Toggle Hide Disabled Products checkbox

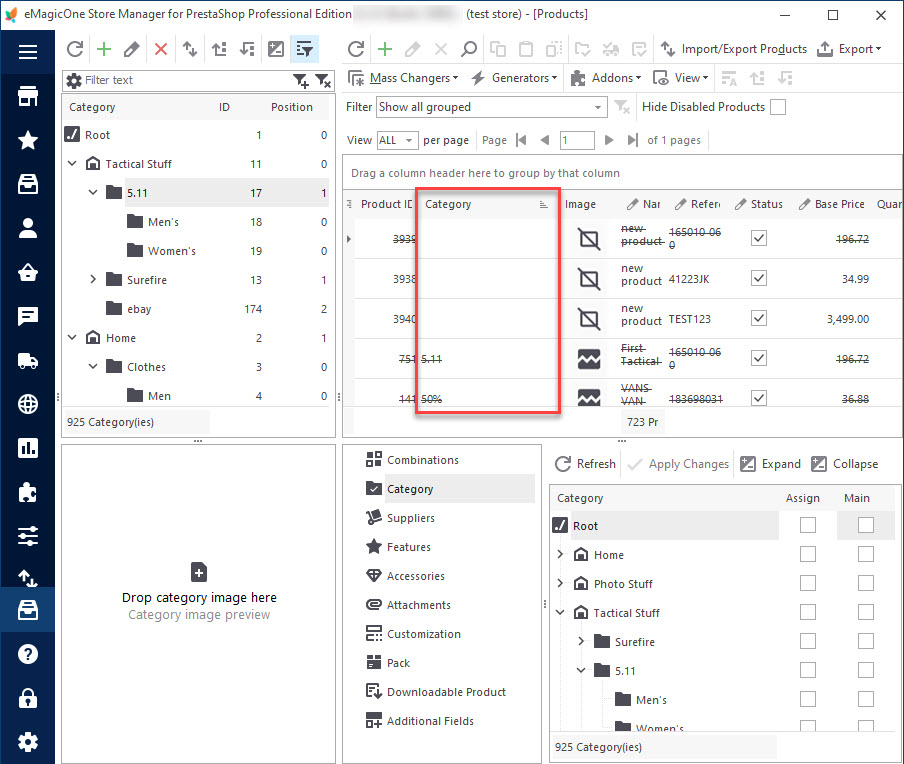(778, 107)
